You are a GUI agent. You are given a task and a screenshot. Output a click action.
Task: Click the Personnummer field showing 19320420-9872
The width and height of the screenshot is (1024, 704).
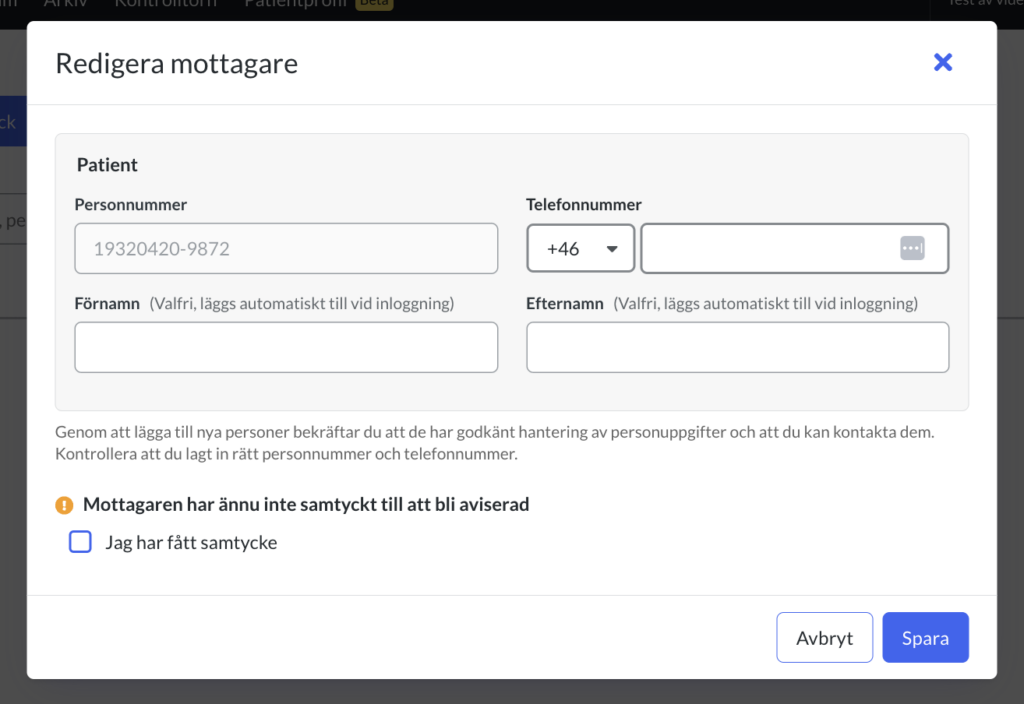point(286,248)
